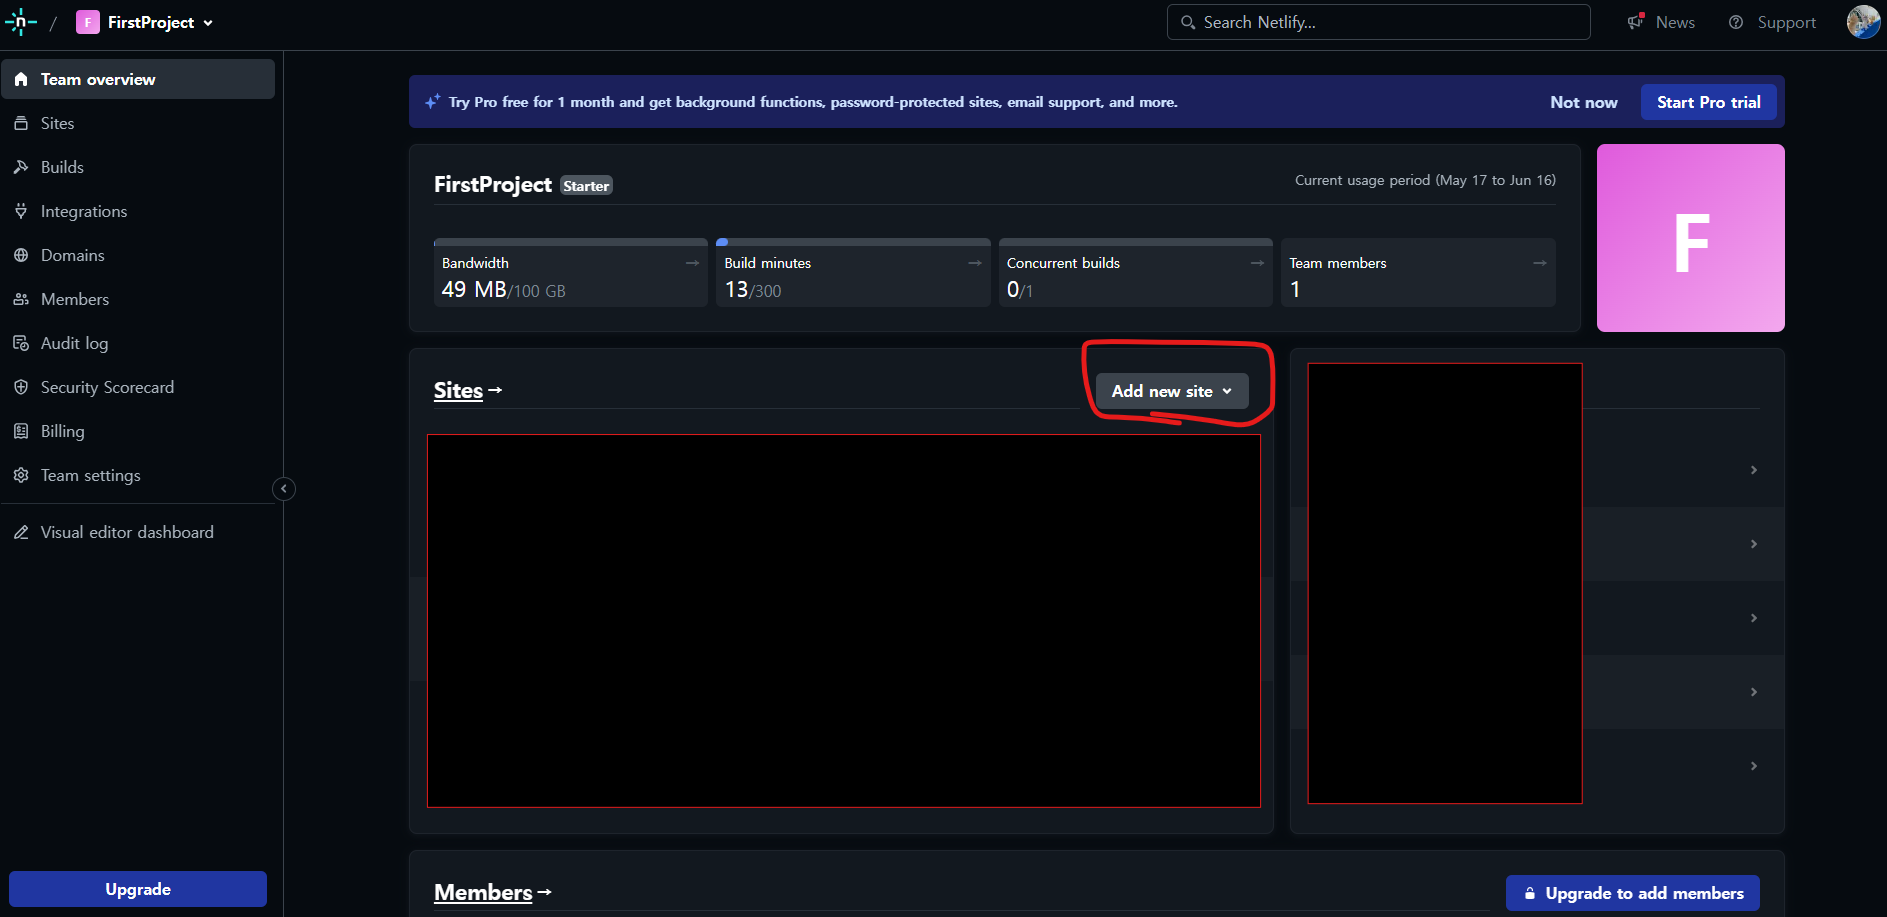Viewport: 1887px width, 917px height.
Task: Click the Bandwidth usage progress bar
Action: [570, 242]
